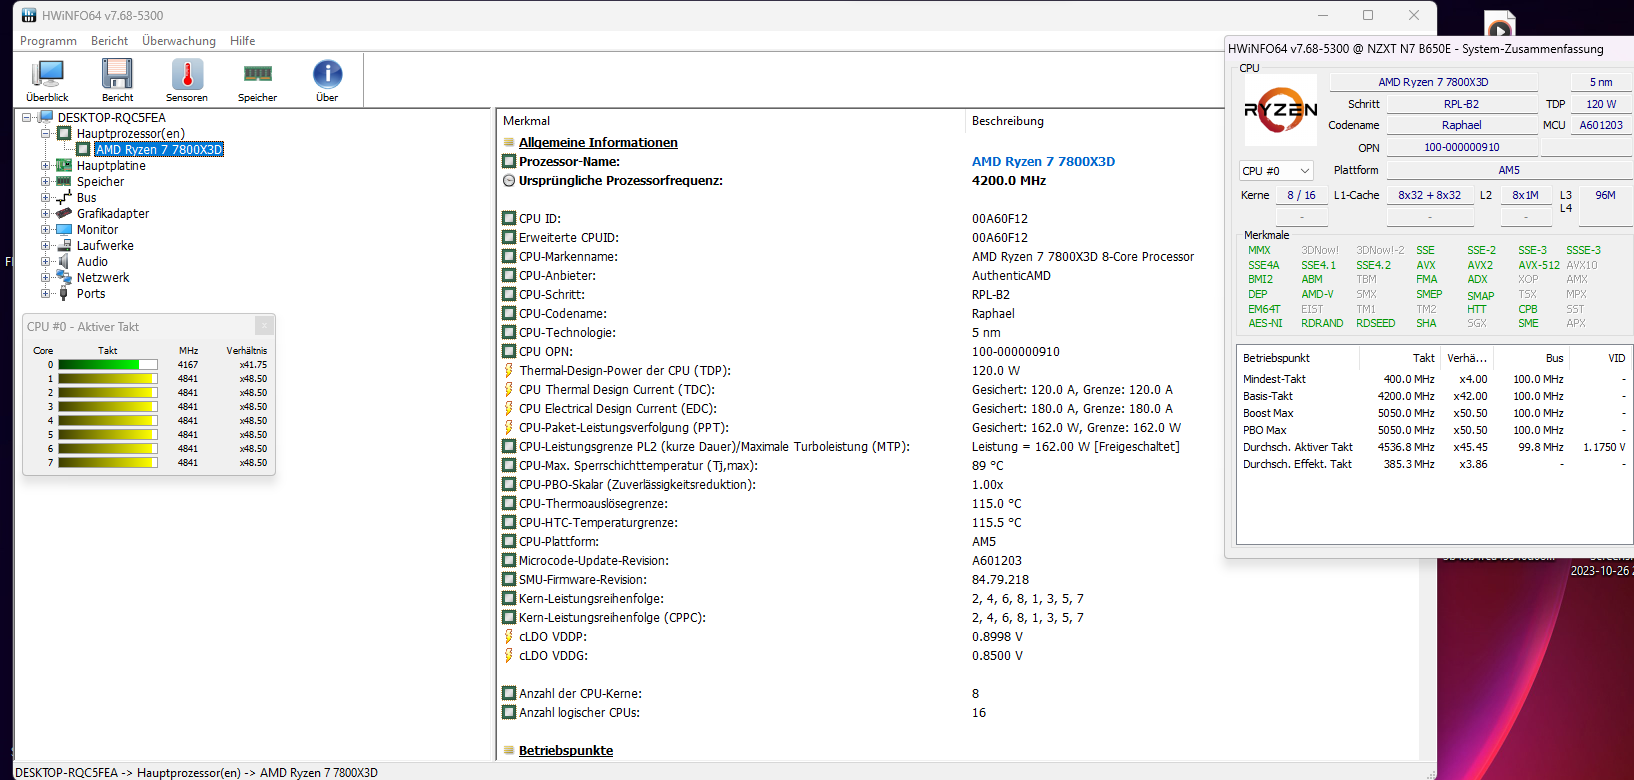
Task: Open the CPU #0 dropdown in summary
Action: (x=1276, y=171)
